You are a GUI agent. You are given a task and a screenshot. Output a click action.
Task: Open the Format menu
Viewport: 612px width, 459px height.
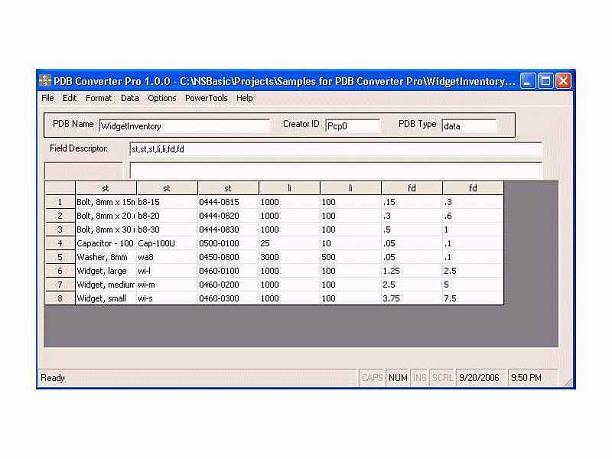tap(98, 98)
